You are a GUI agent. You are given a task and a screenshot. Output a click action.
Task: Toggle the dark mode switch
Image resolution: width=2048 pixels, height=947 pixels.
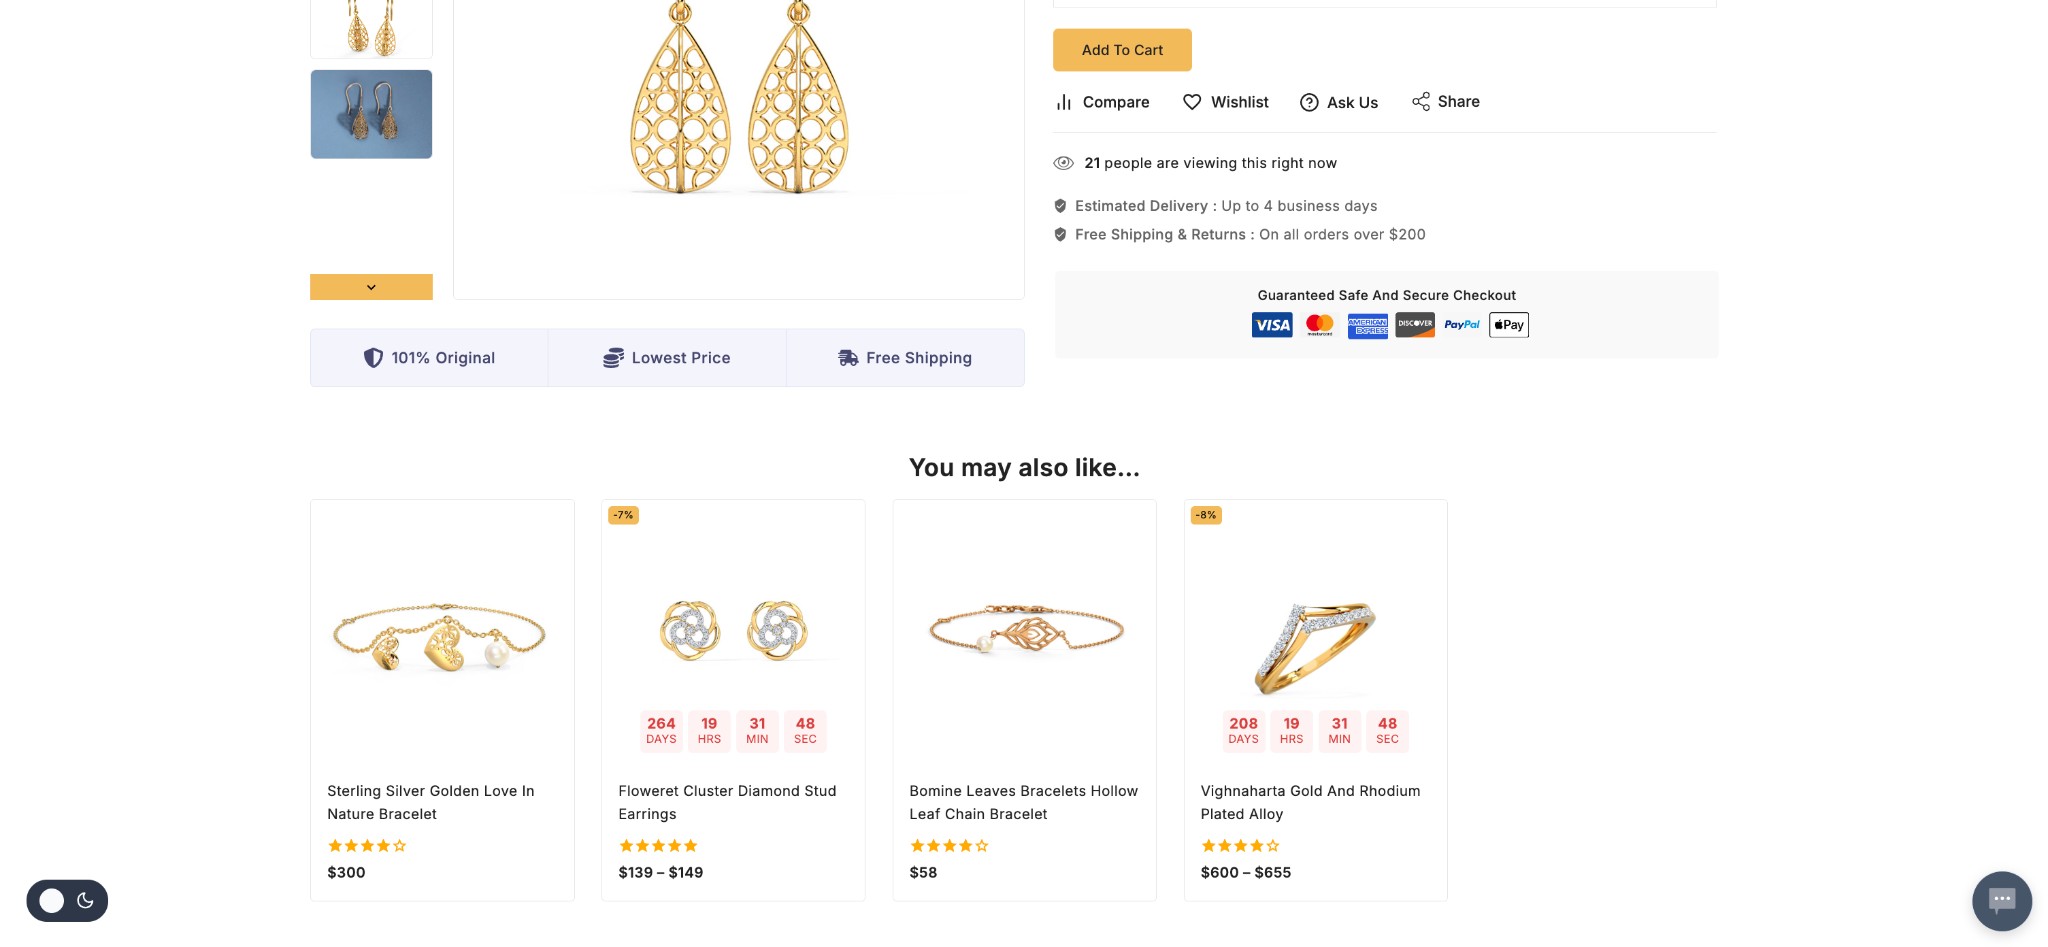[67, 900]
